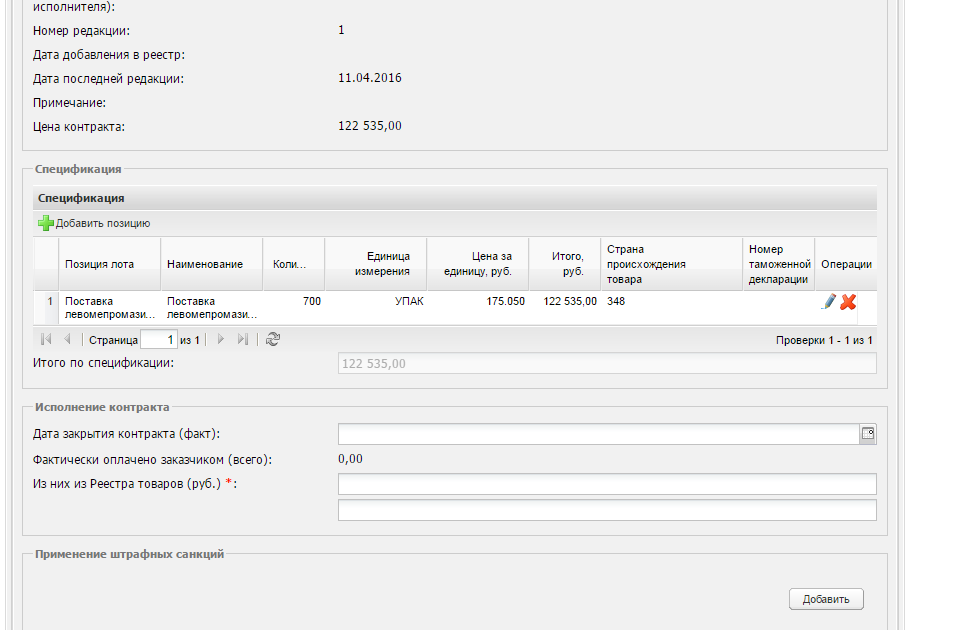Click the Добавить button in penalties section
The height and width of the screenshot is (630, 956).
click(826, 599)
